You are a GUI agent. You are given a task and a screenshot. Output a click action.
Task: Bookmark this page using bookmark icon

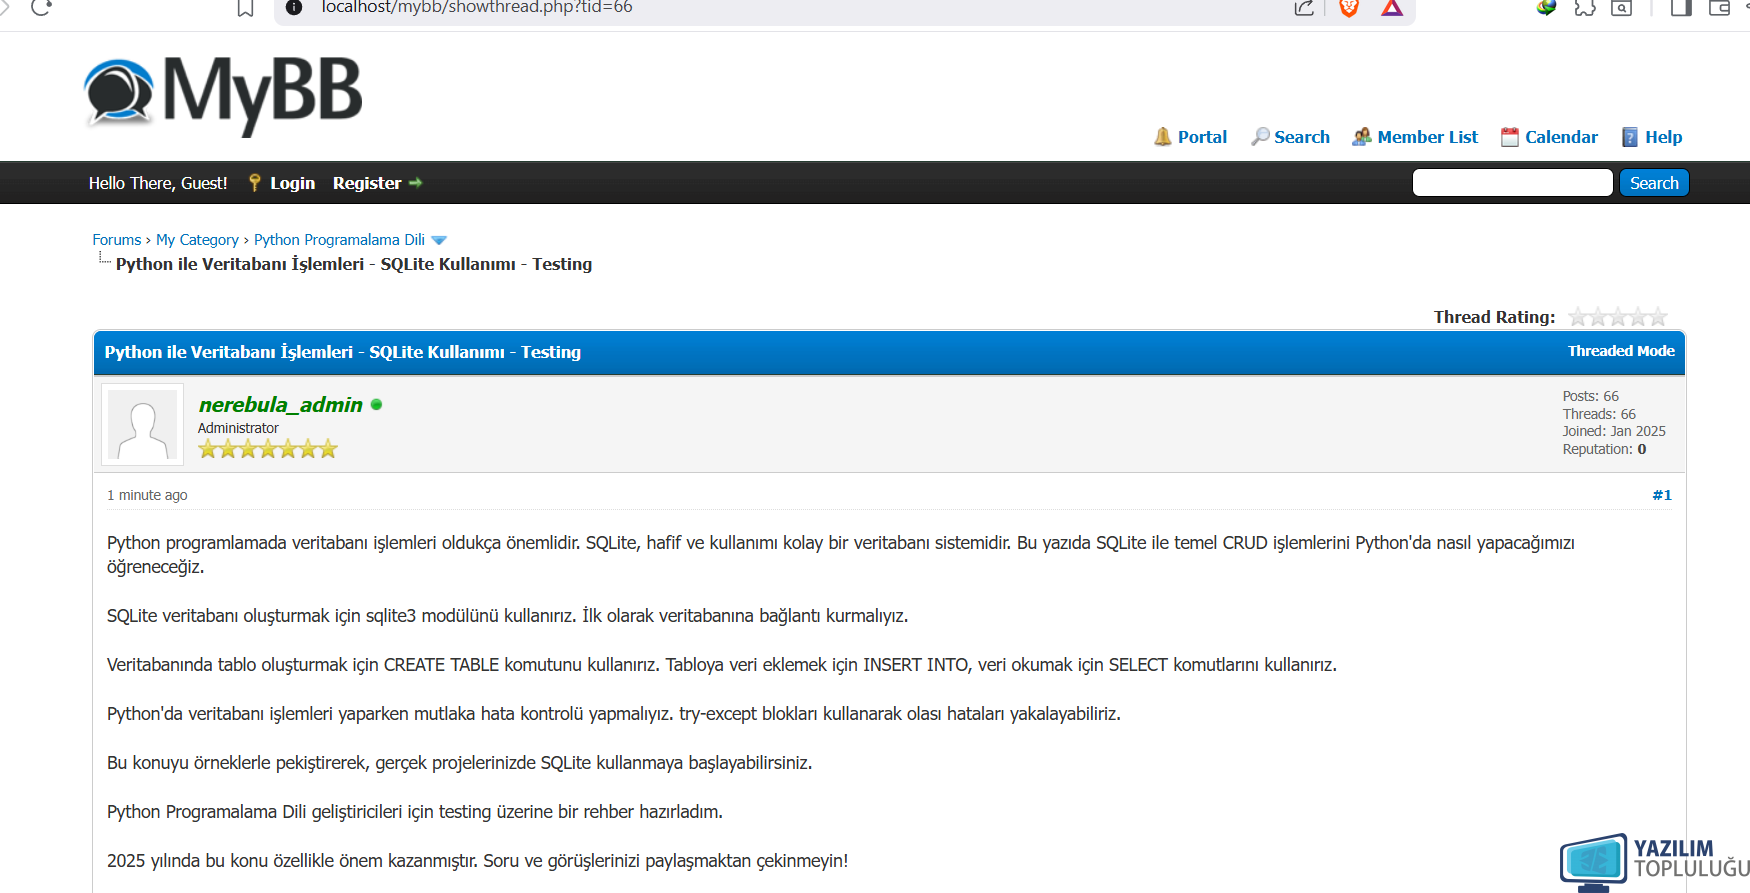(x=245, y=8)
